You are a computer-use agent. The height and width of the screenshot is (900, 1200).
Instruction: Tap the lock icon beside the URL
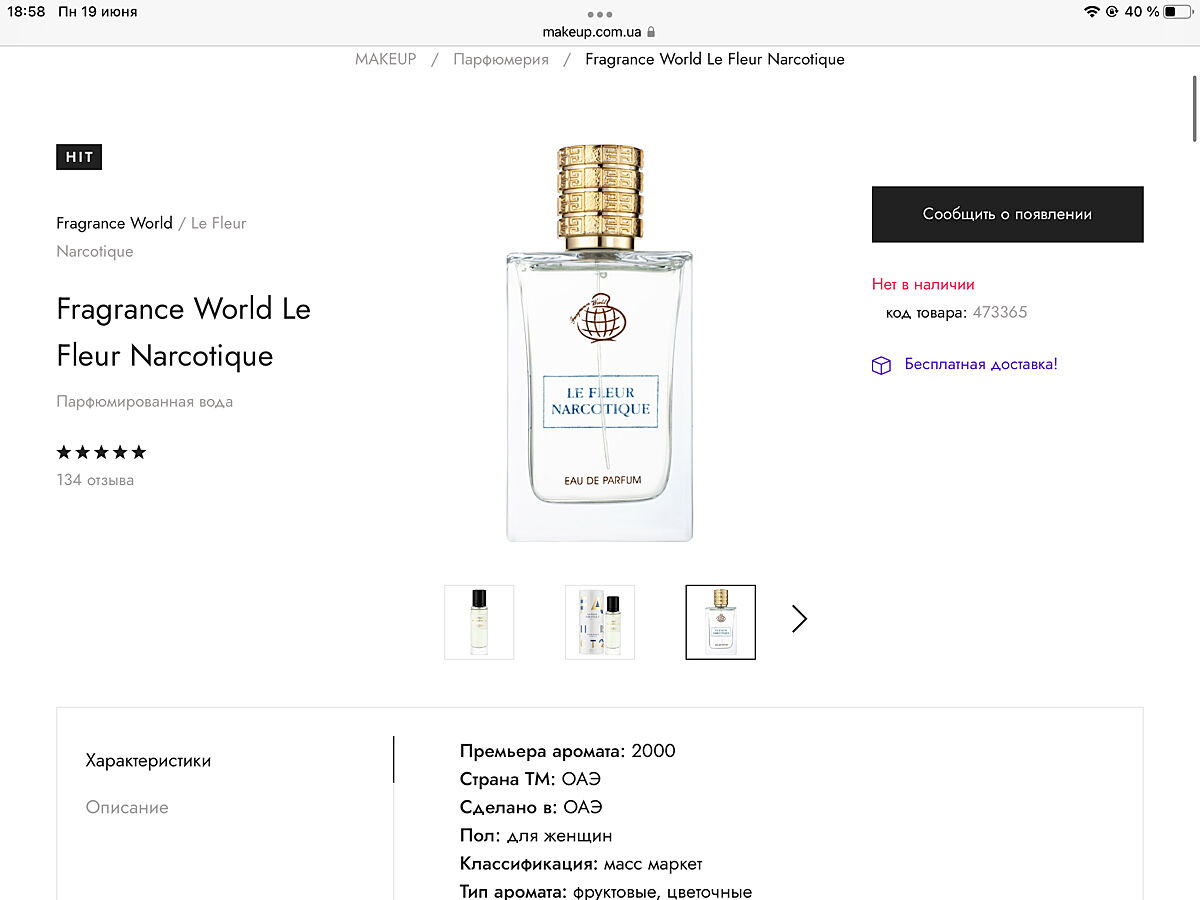click(651, 32)
